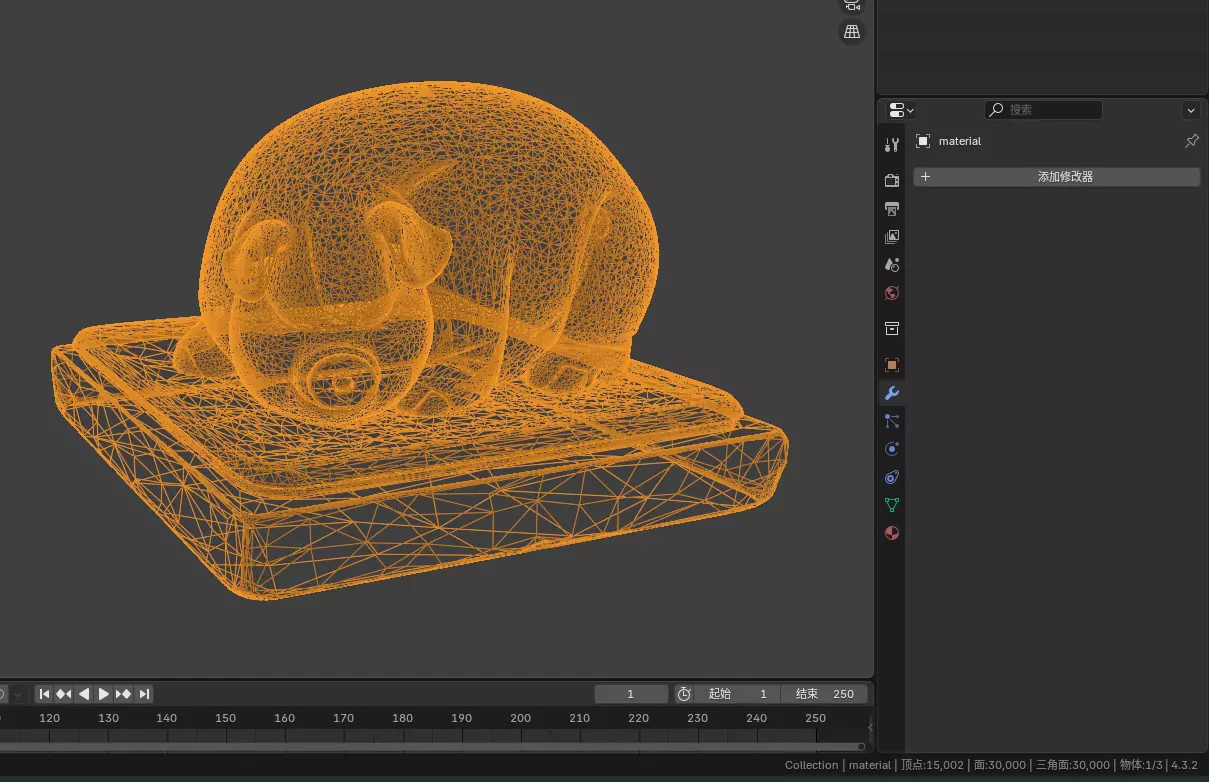
Task: Open the Object Constraints tab
Action: (892, 477)
